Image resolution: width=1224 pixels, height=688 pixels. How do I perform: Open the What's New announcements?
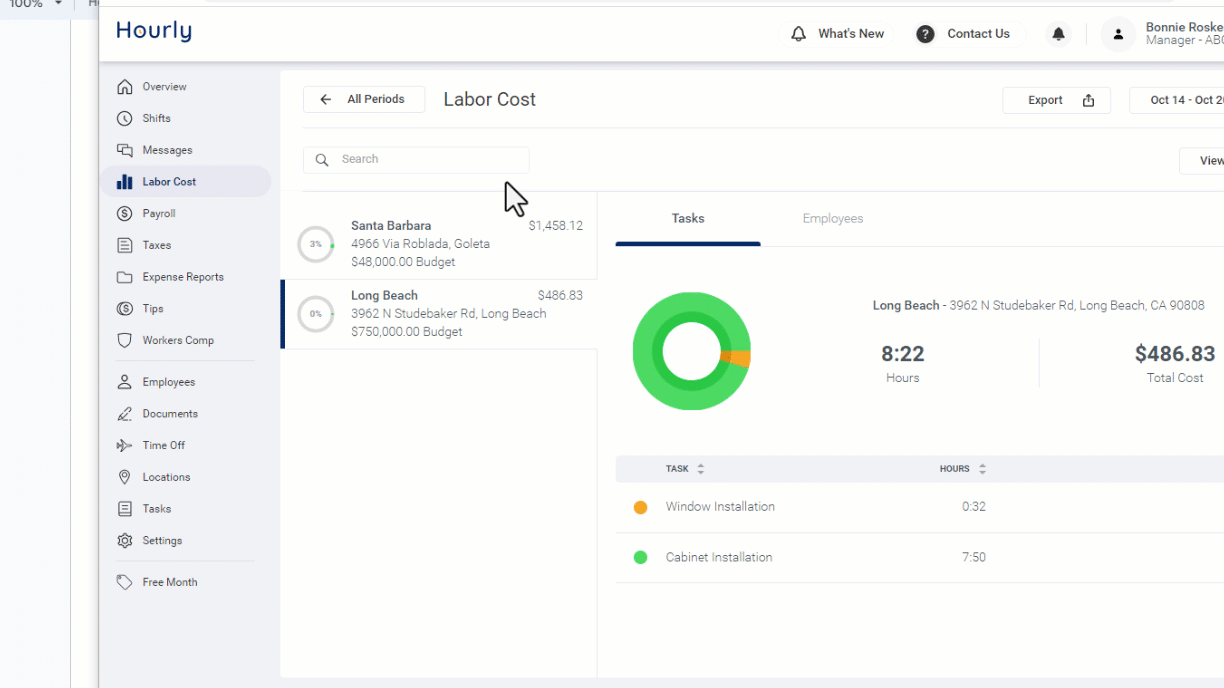pos(837,34)
